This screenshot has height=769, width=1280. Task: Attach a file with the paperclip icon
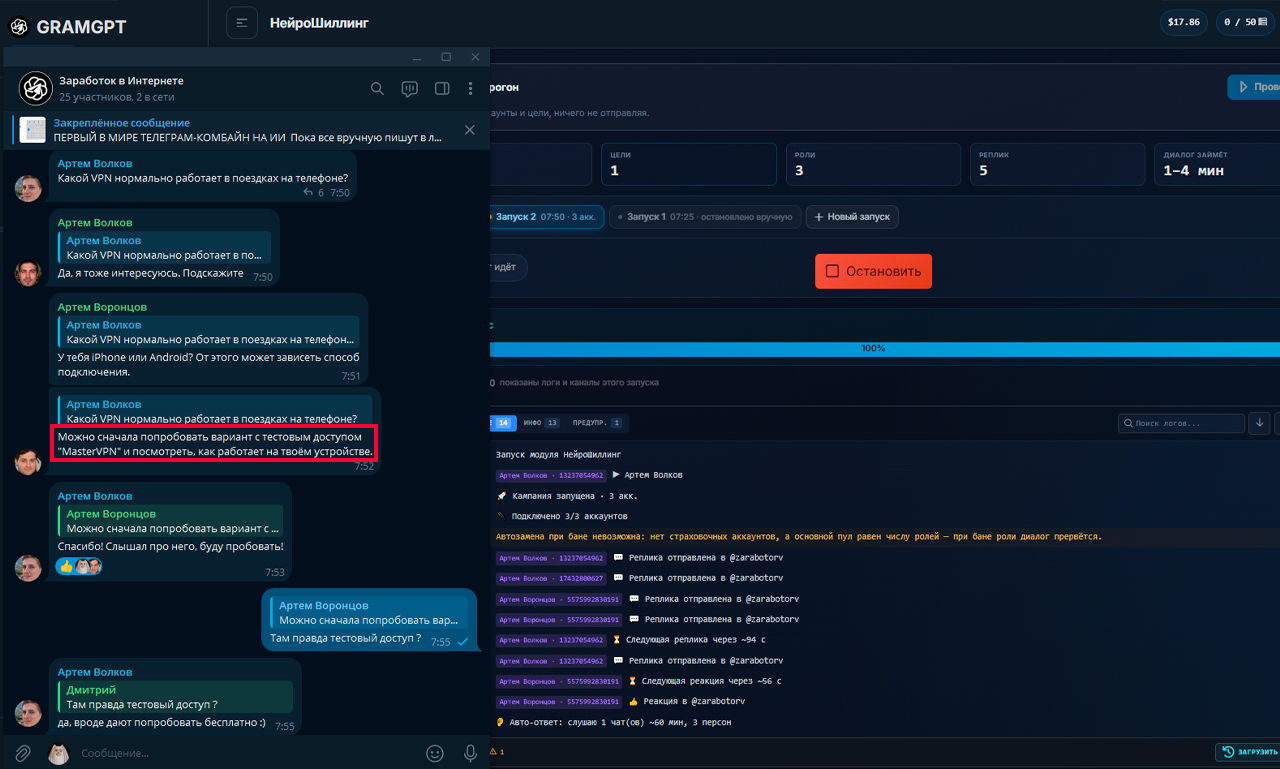[x=22, y=753]
